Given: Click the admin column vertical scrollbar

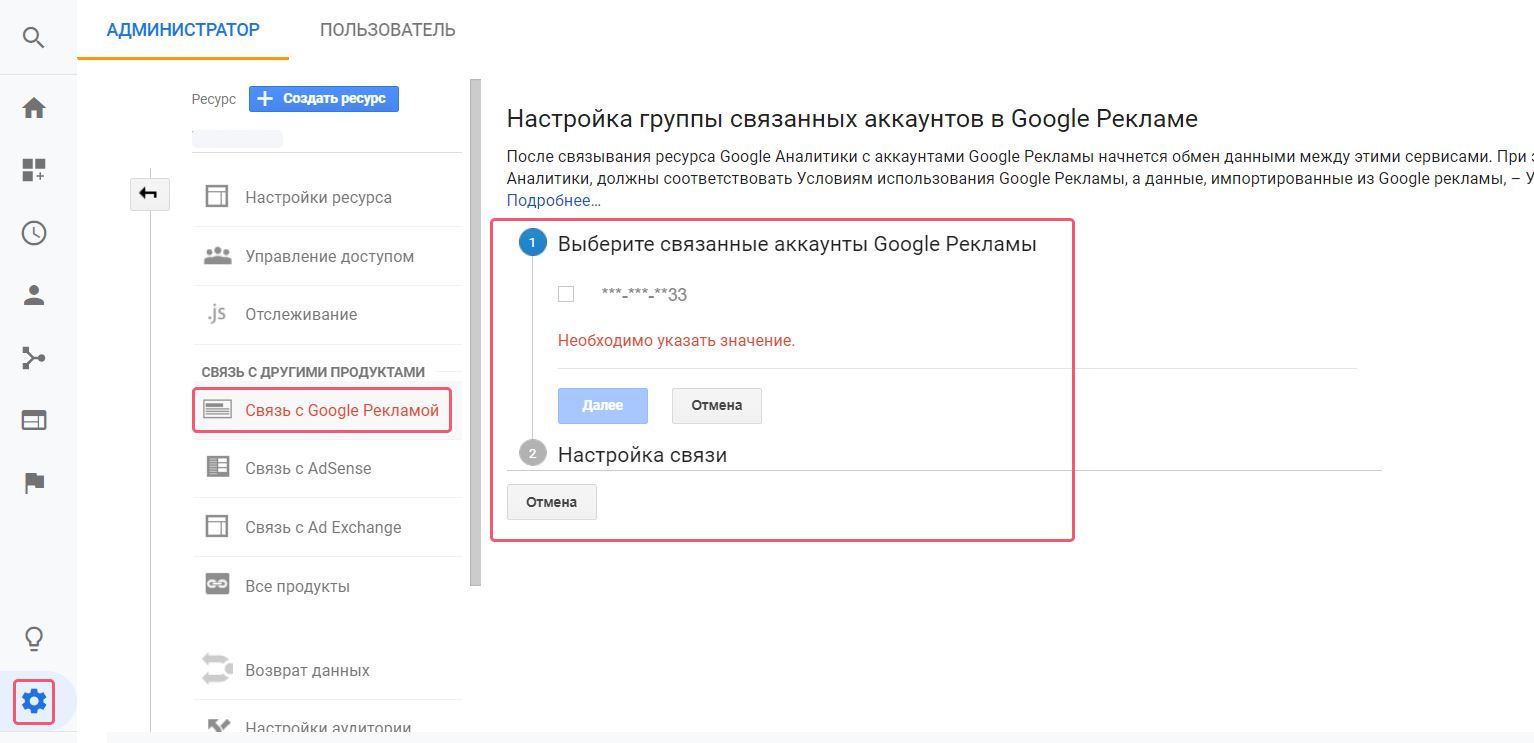Looking at the screenshot, I should pyautogui.click(x=476, y=332).
